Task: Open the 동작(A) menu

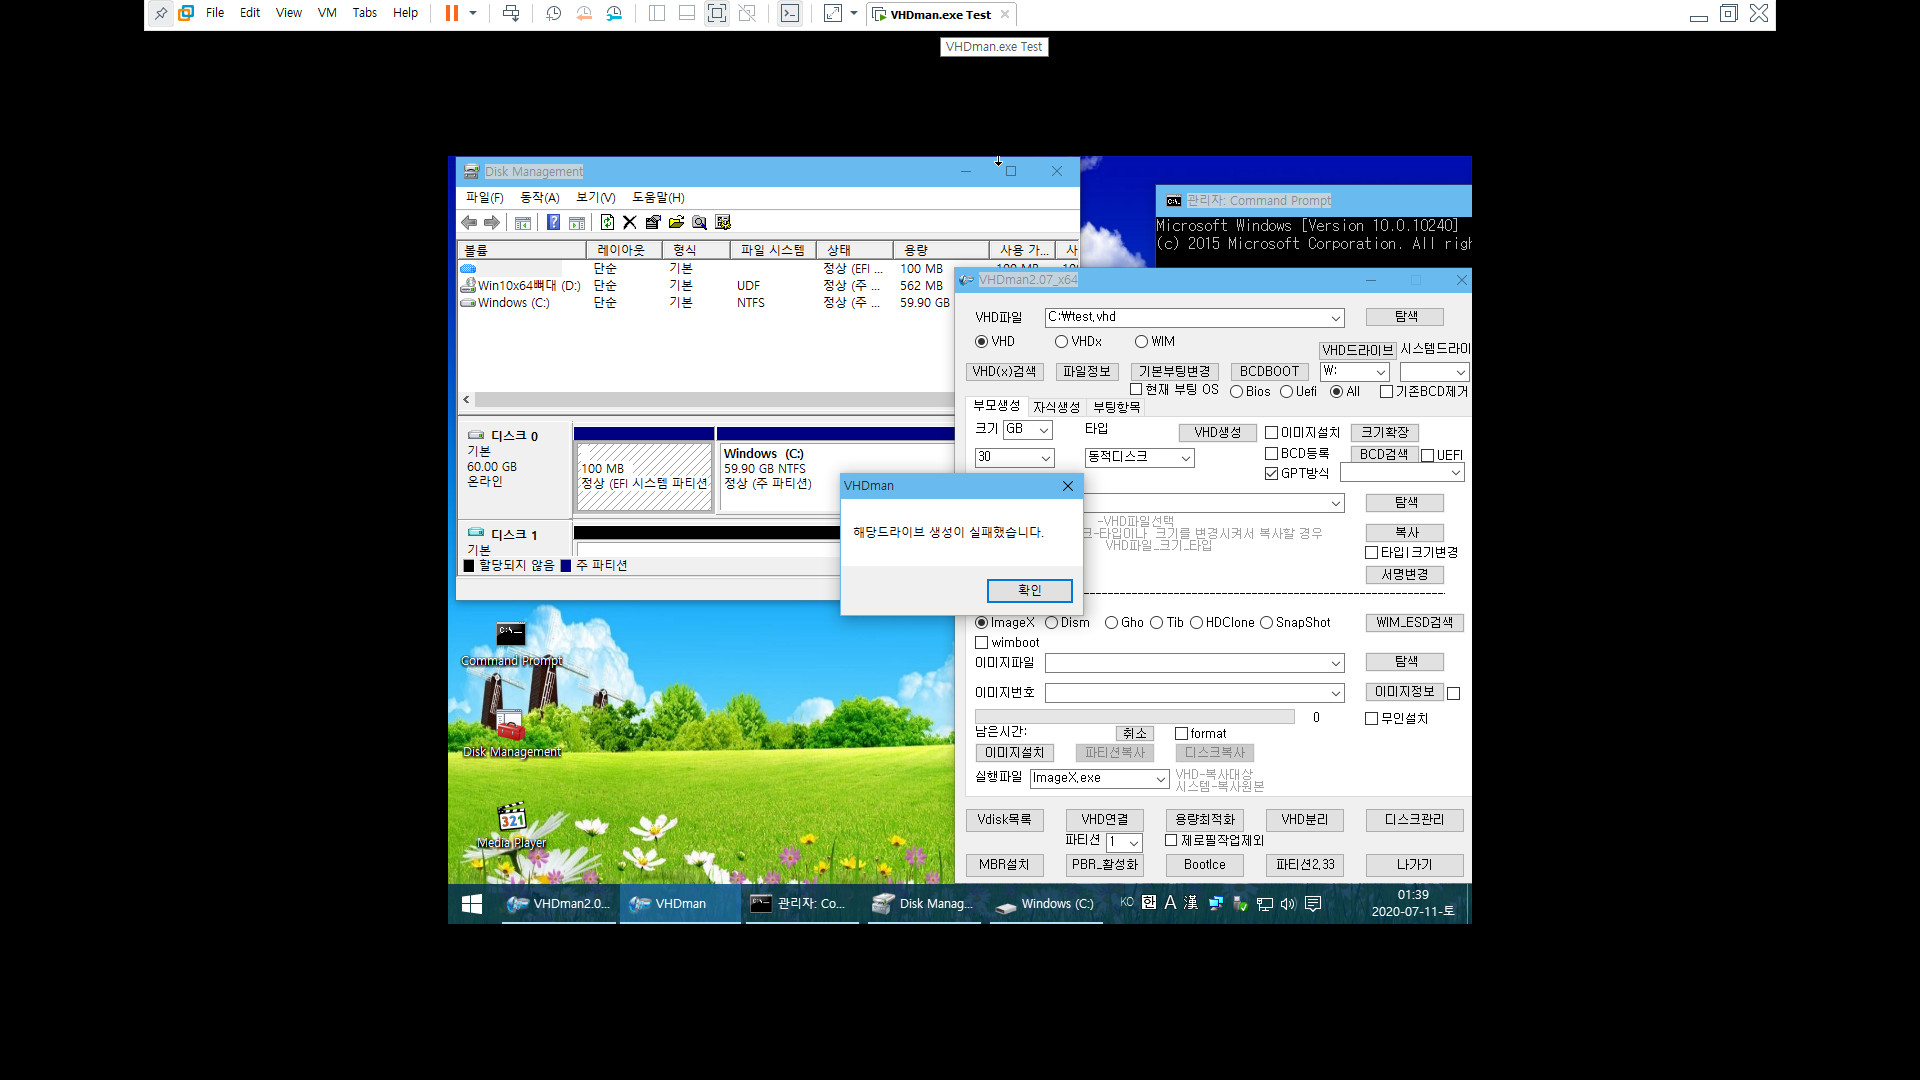Action: pyautogui.click(x=539, y=198)
